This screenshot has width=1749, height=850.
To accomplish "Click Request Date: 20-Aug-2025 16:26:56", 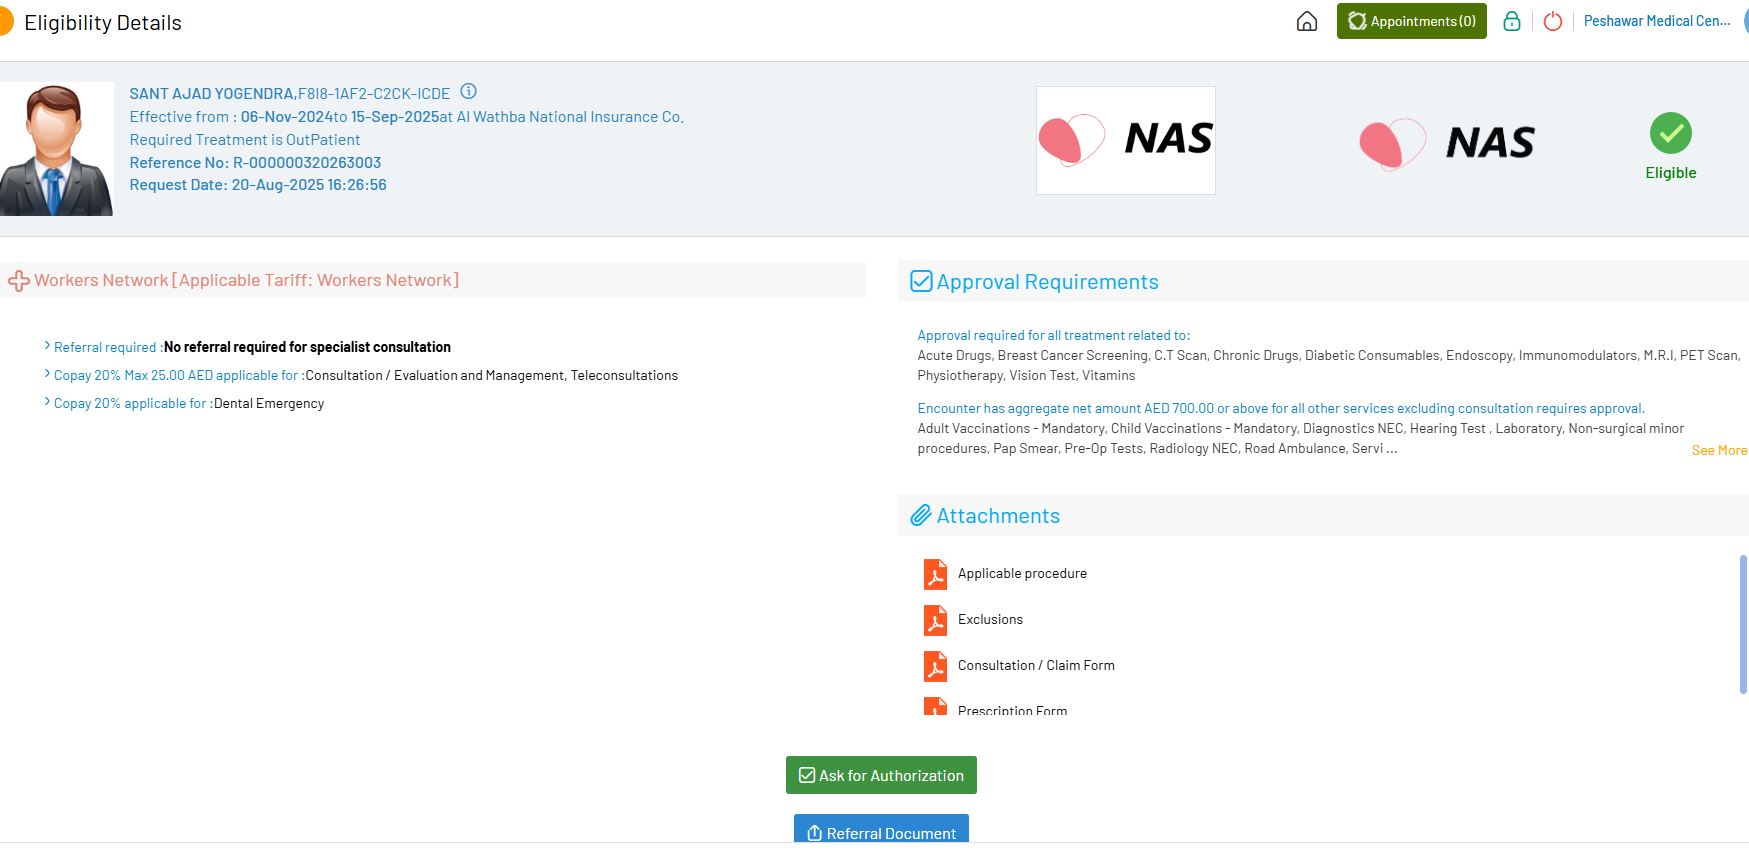I will pyautogui.click(x=258, y=185).
